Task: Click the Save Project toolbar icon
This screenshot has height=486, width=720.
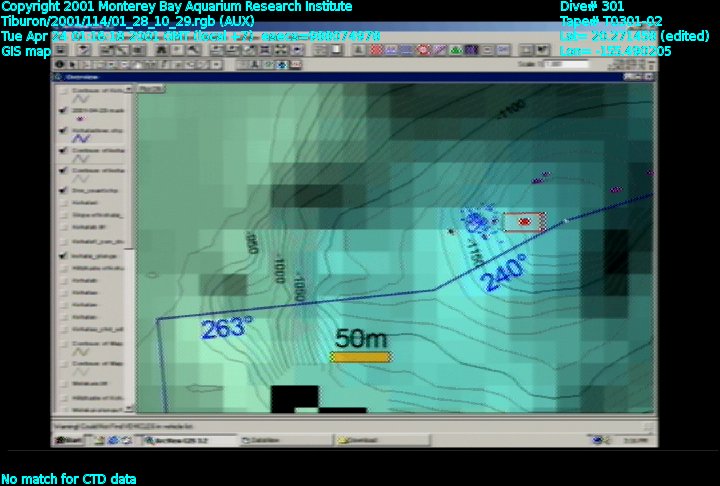Action: pyautogui.click(x=61, y=50)
